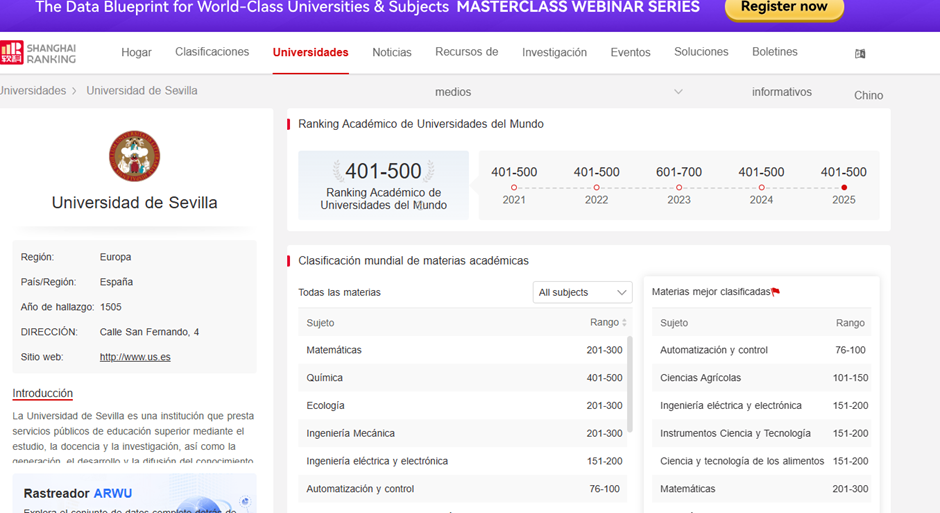
Task: Open the Investigación menu item
Action: [x=554, y=52]
